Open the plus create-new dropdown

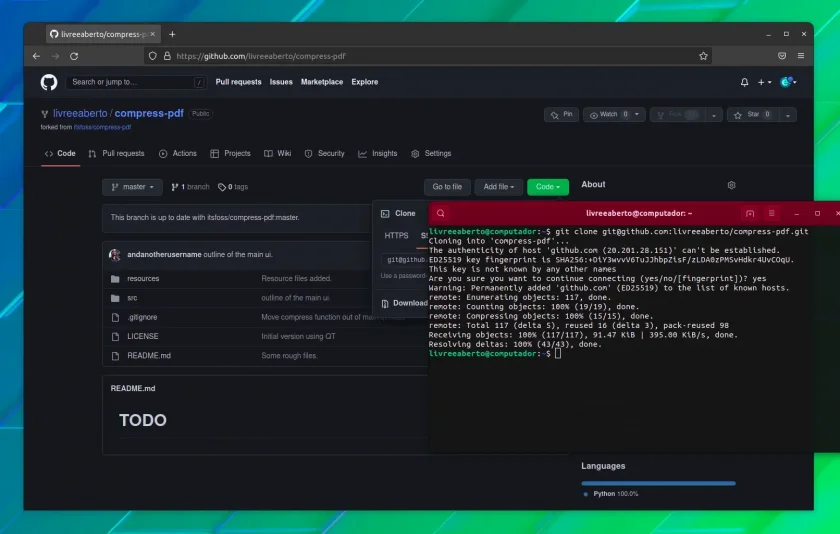tap(764, 82)
